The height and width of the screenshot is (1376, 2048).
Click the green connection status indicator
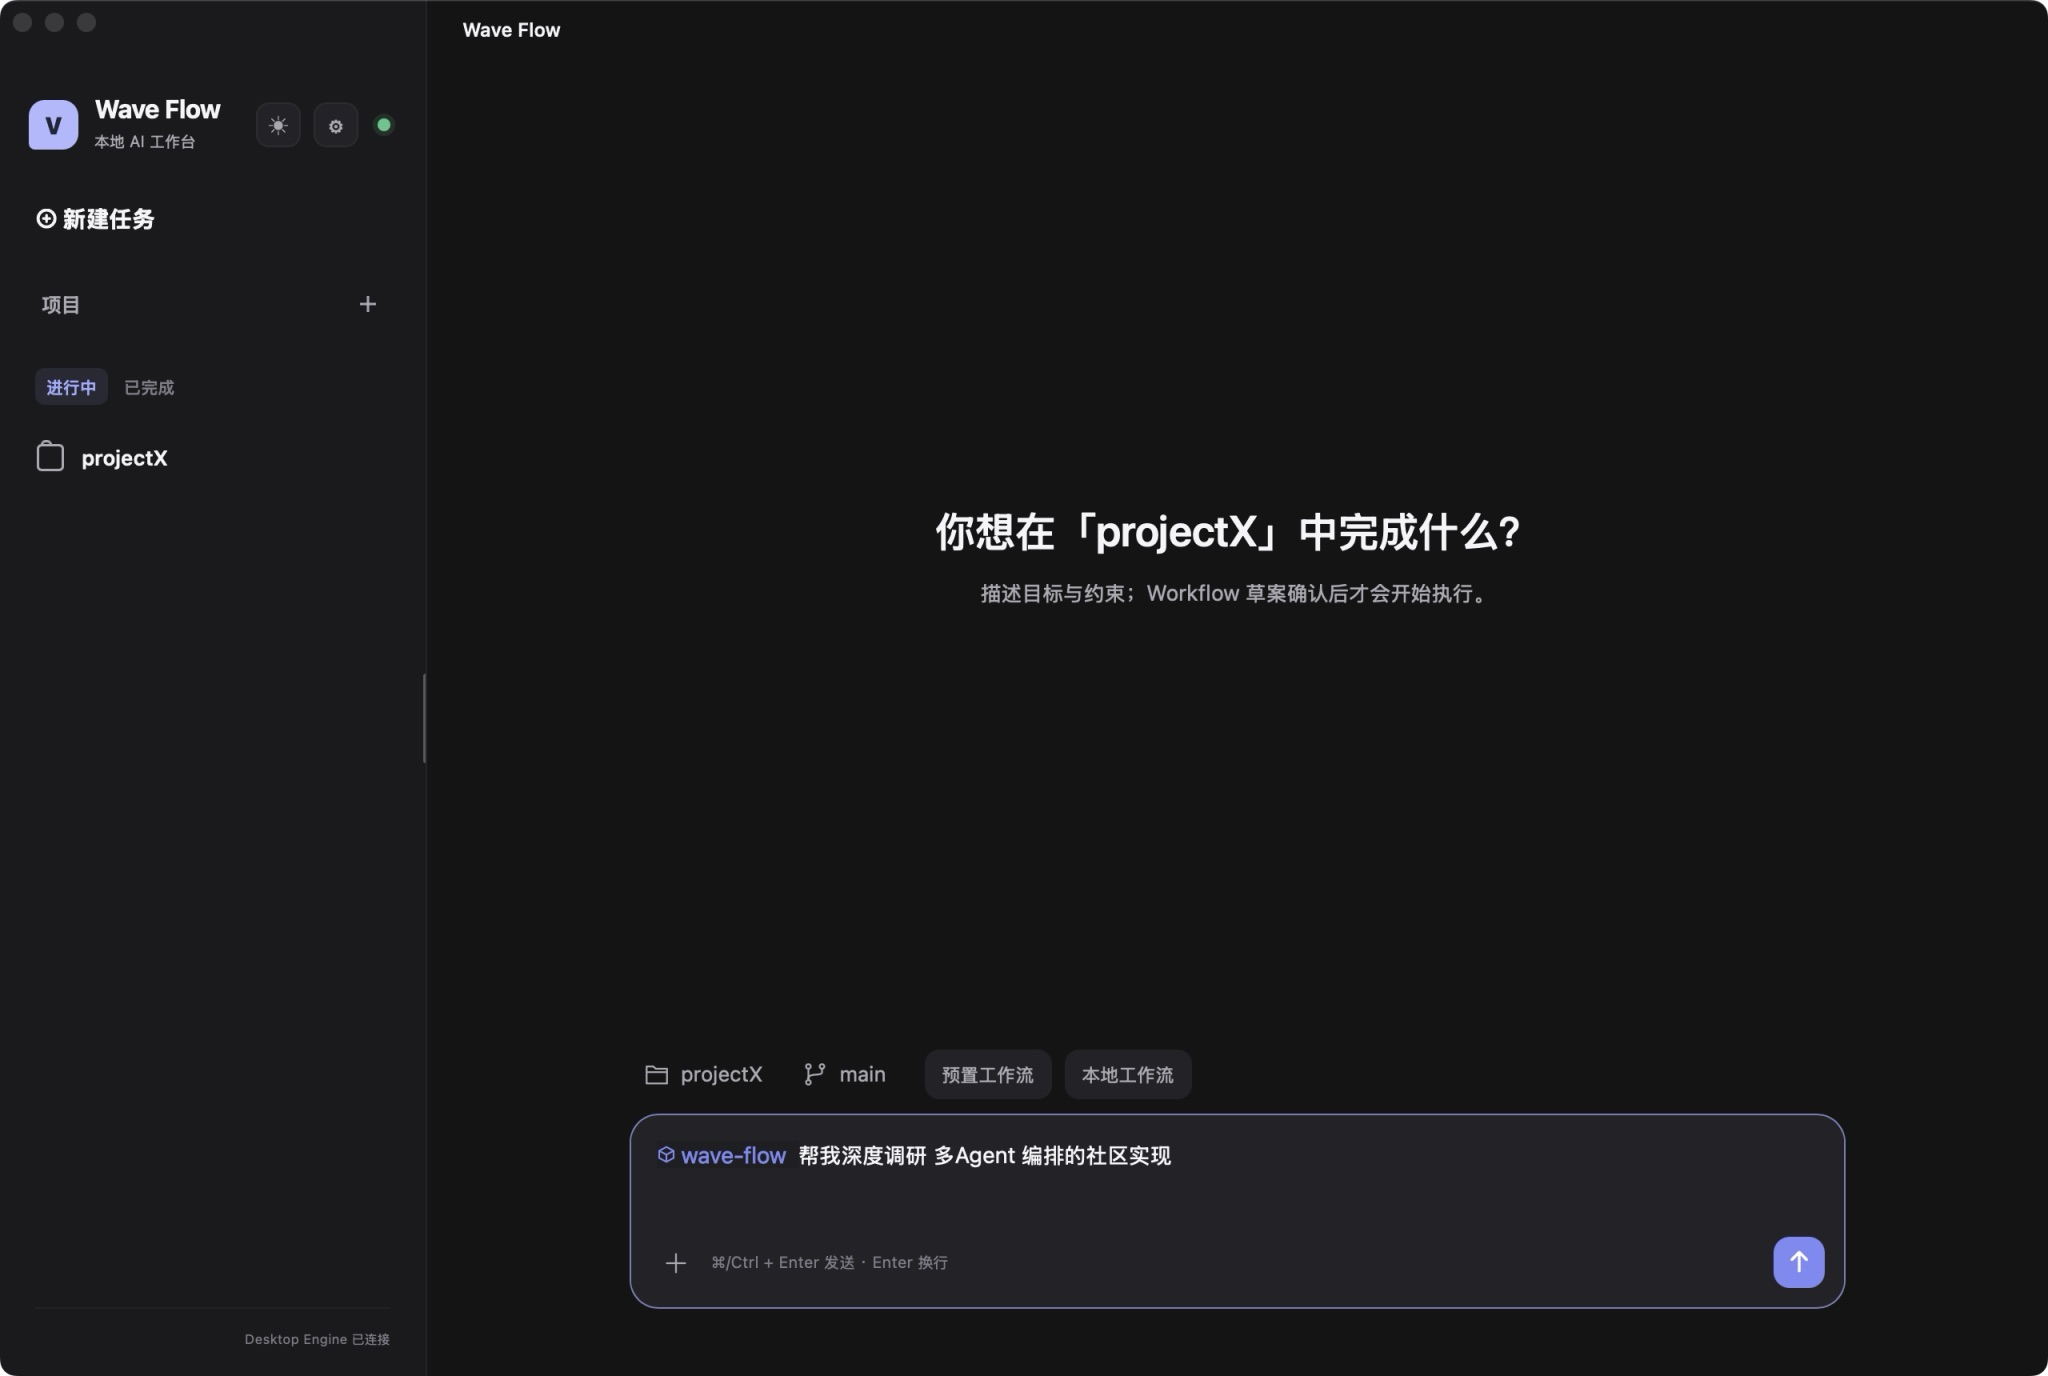tap(384, 125)
